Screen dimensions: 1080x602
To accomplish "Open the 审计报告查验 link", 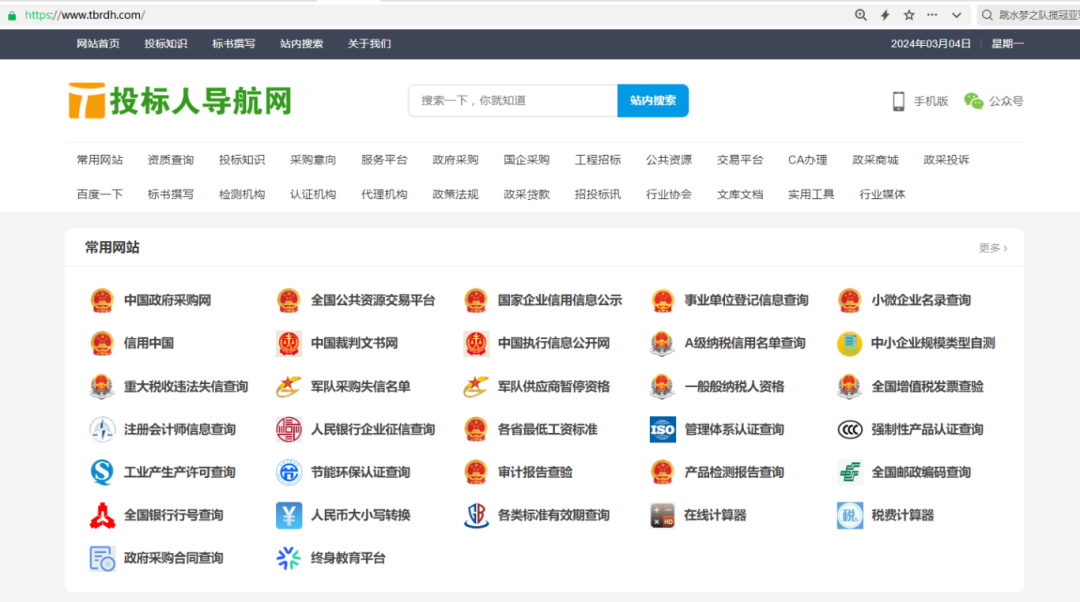I will click(535, 472).
